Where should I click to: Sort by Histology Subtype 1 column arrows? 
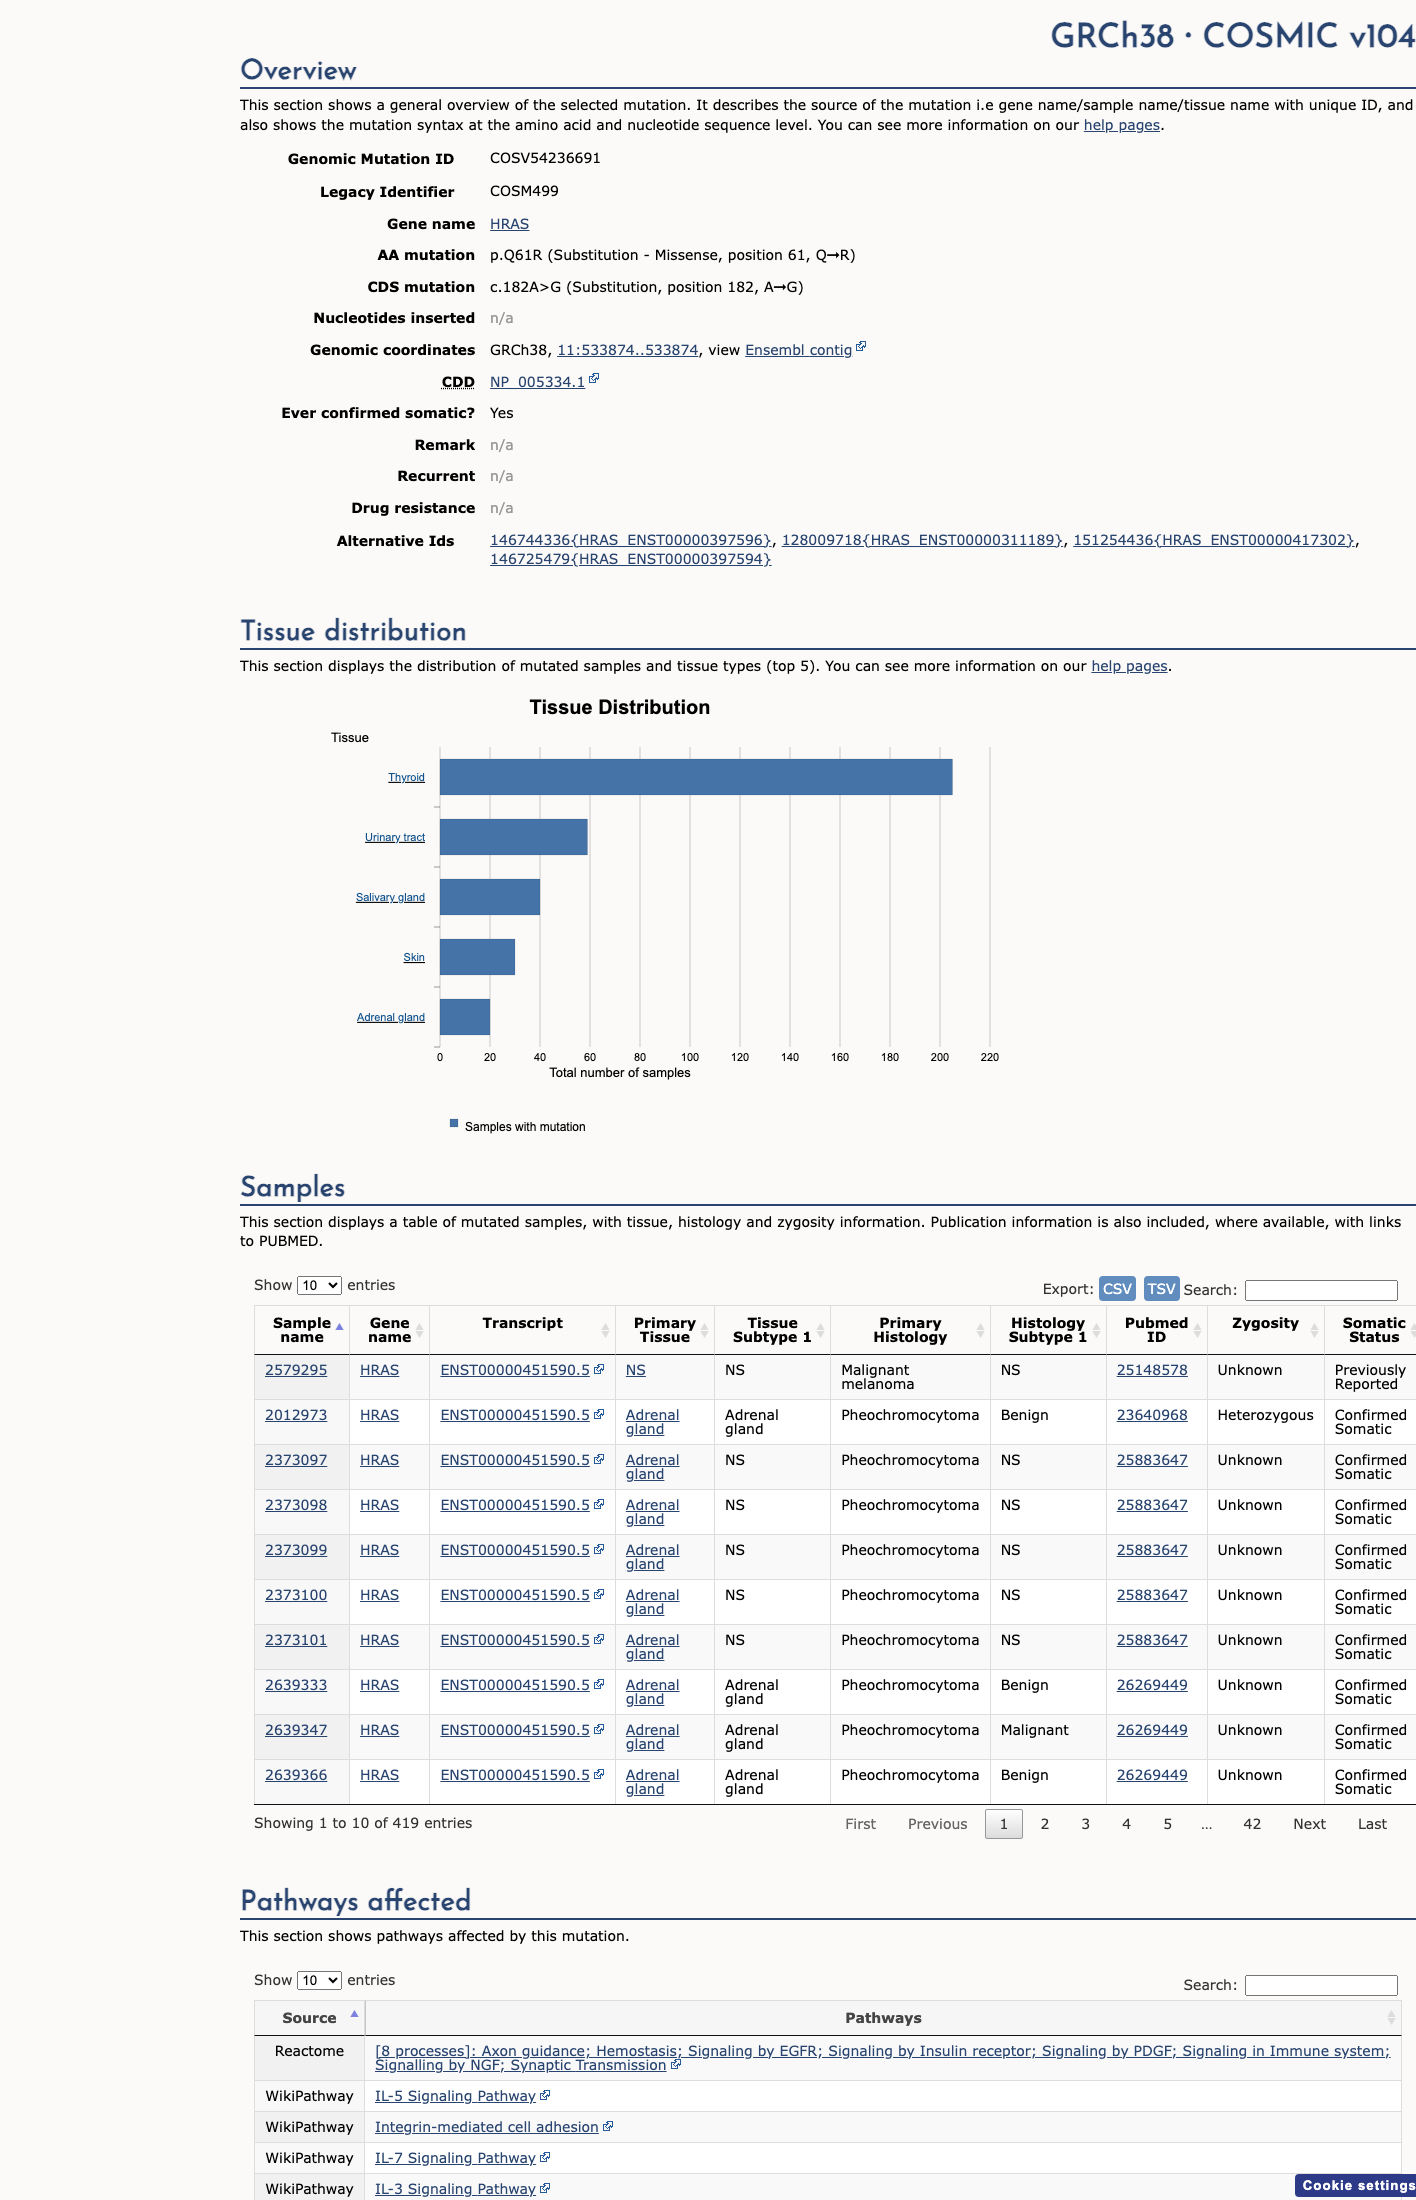tap(1096, 1330)
